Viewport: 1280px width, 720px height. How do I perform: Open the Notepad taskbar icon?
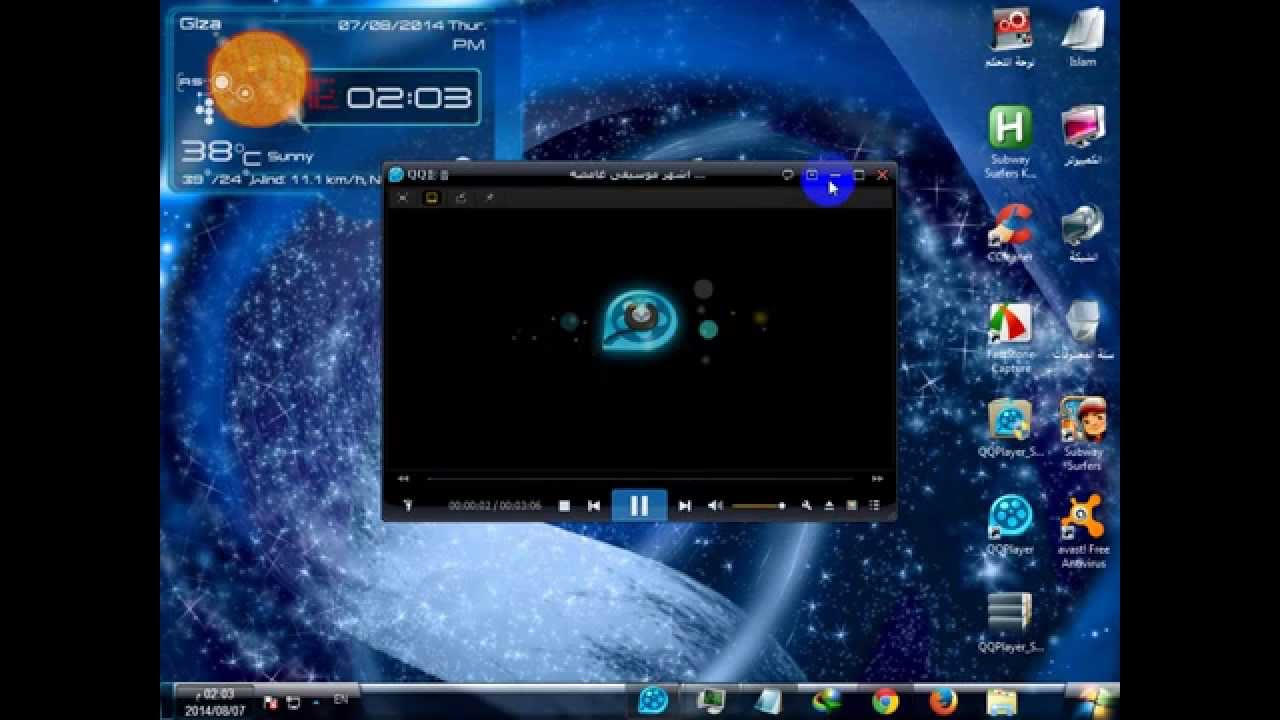(769, 702)
